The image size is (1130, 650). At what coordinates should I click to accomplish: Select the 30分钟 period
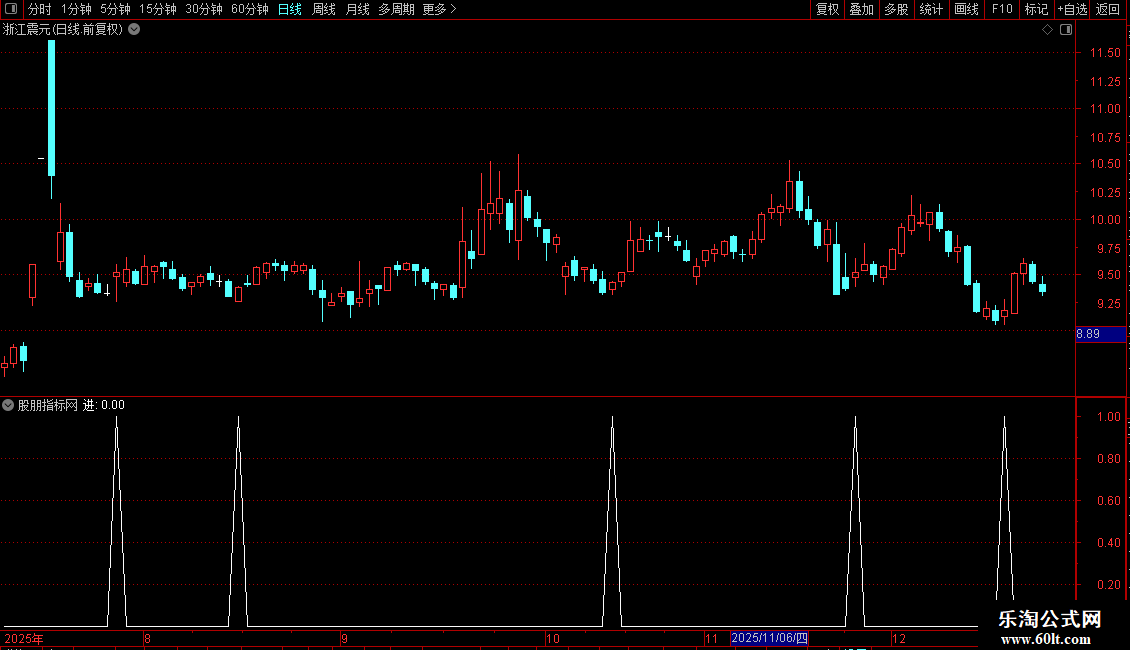(x=203, y=9)
